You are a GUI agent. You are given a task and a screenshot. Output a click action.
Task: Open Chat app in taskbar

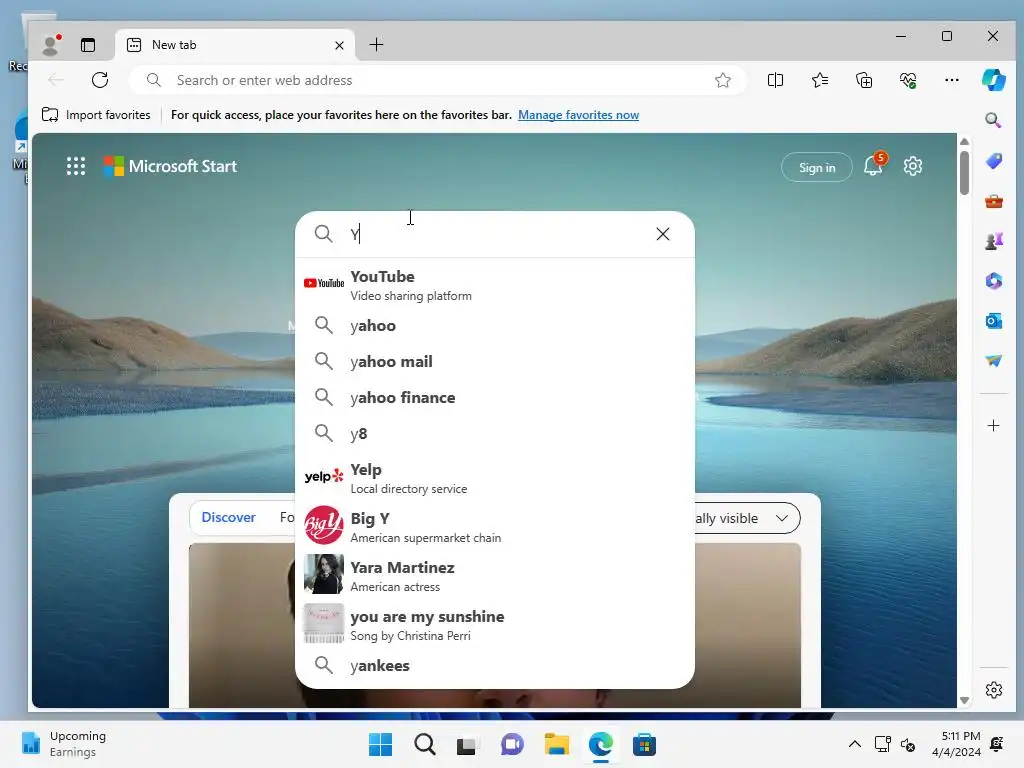pos(512,744)
